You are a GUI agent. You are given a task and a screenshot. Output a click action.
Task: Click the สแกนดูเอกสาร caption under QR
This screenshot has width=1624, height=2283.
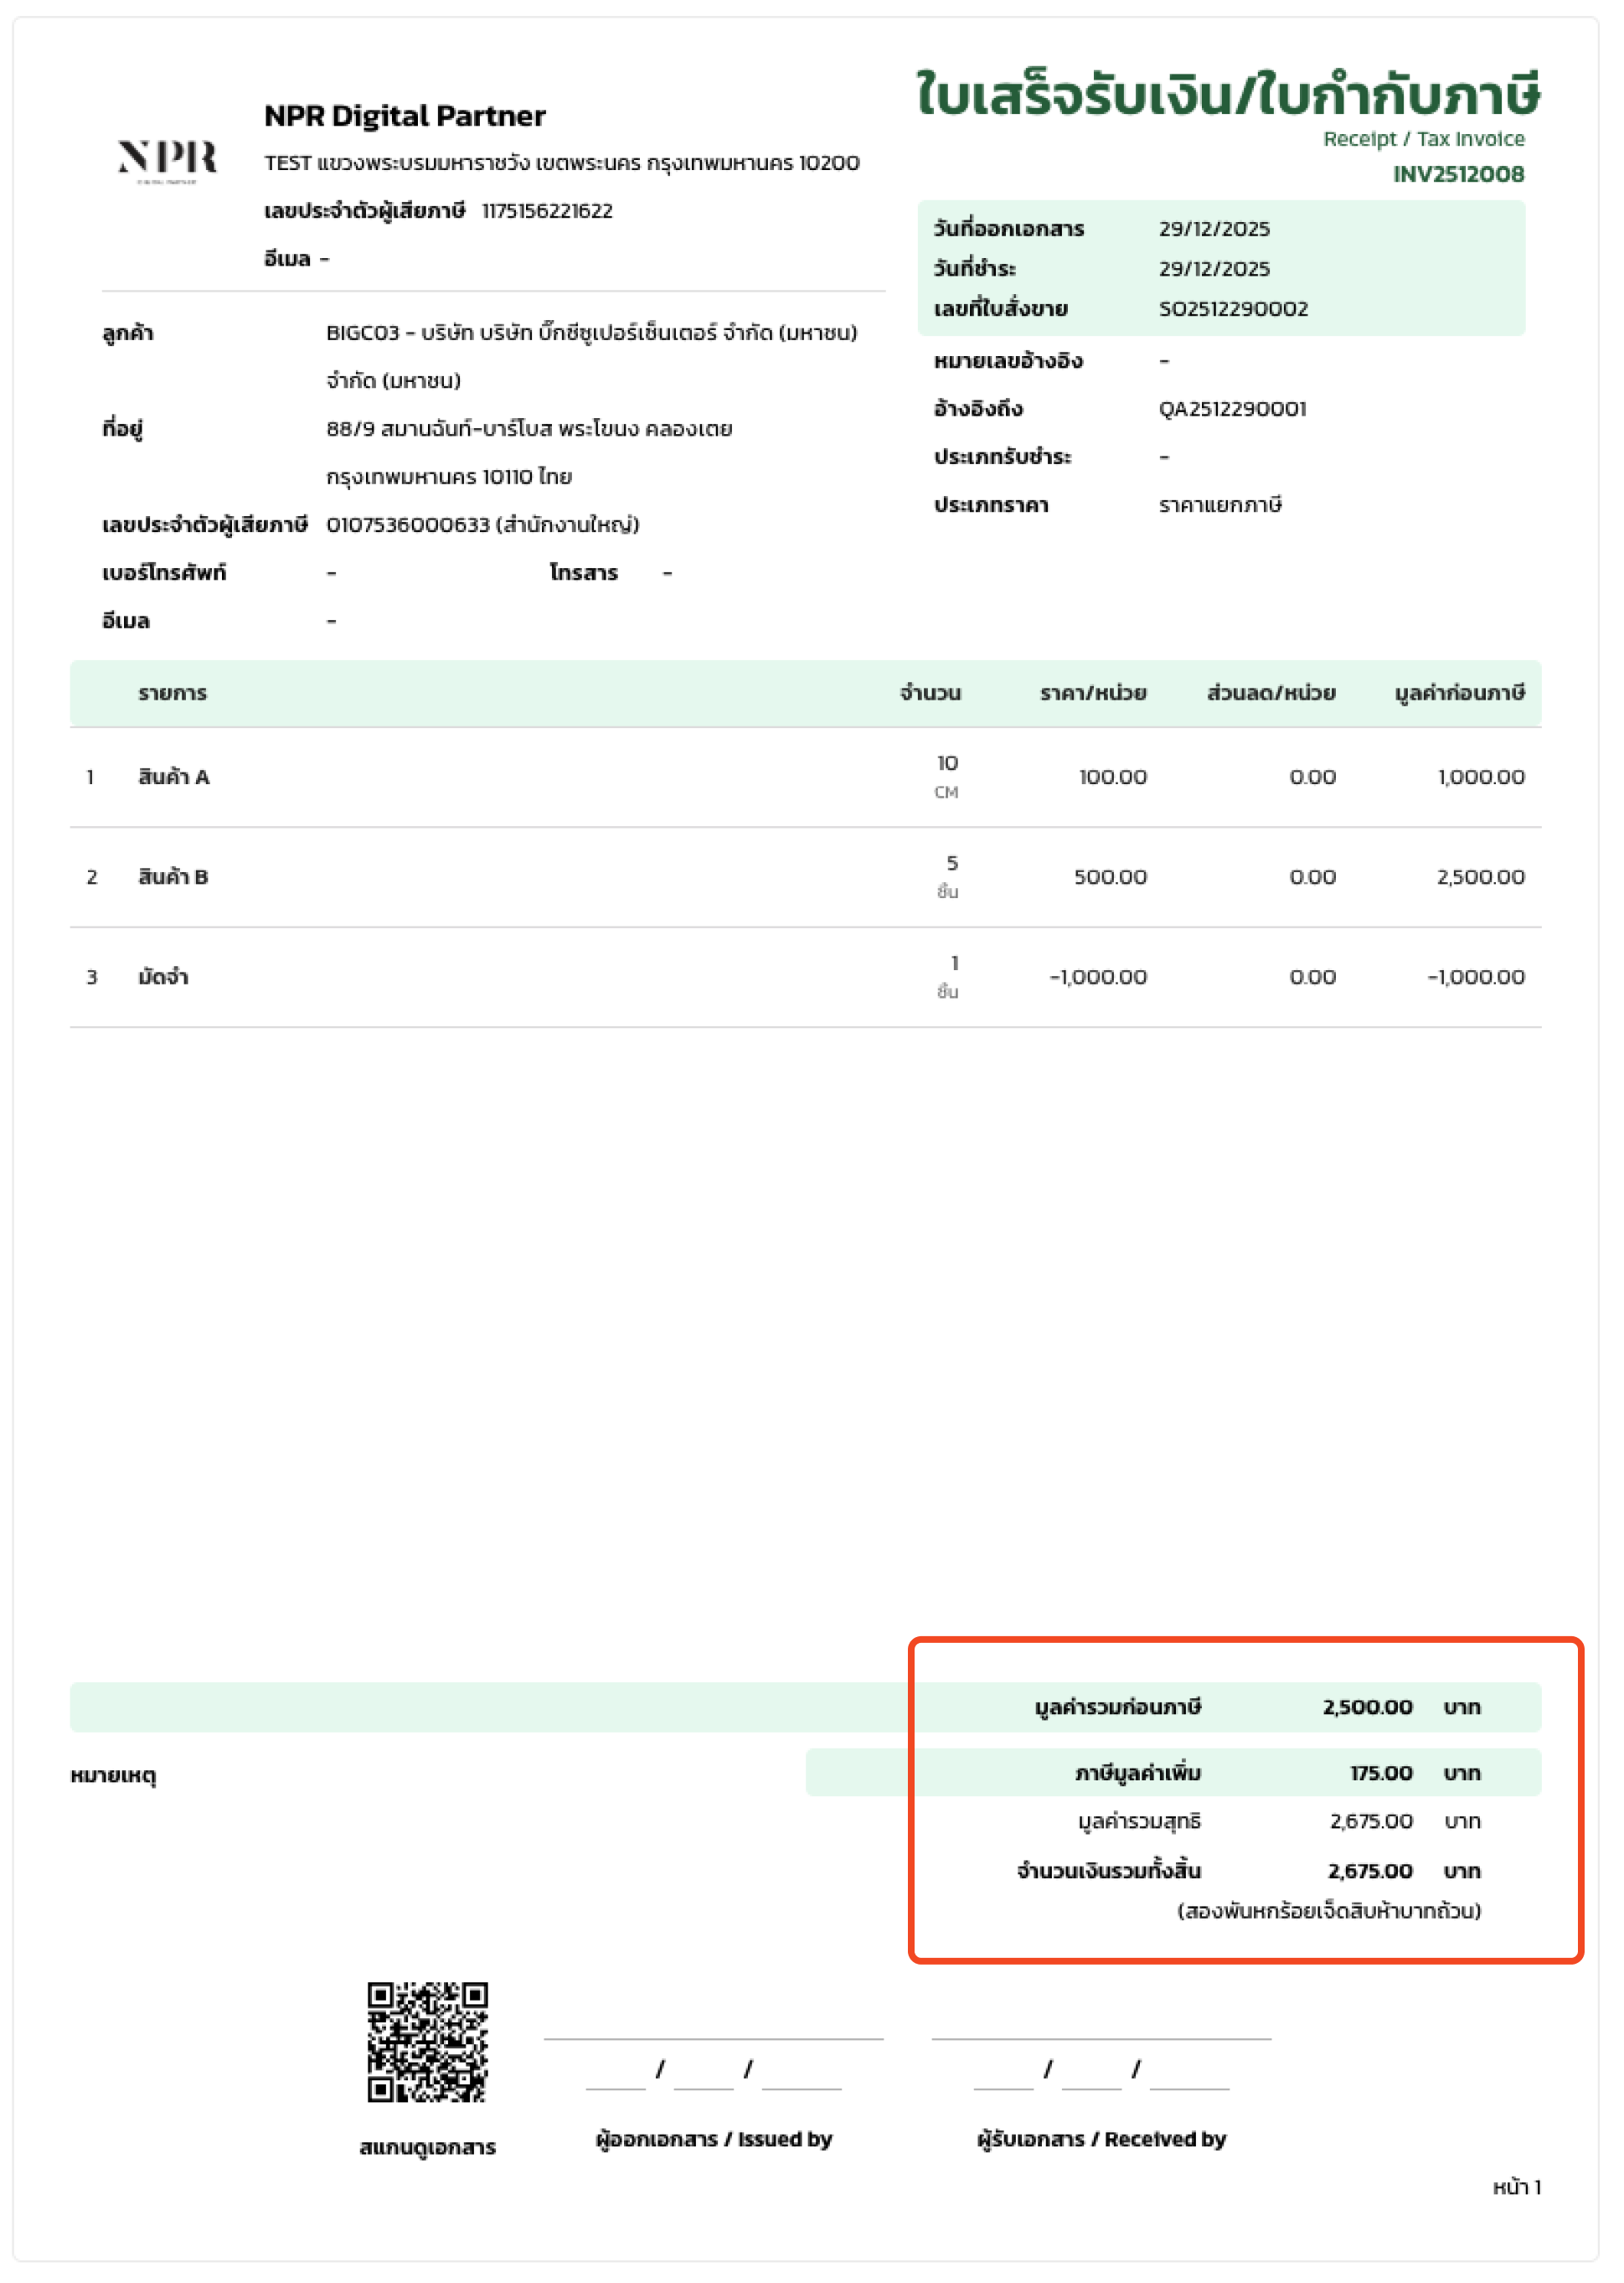point(427,2147)
